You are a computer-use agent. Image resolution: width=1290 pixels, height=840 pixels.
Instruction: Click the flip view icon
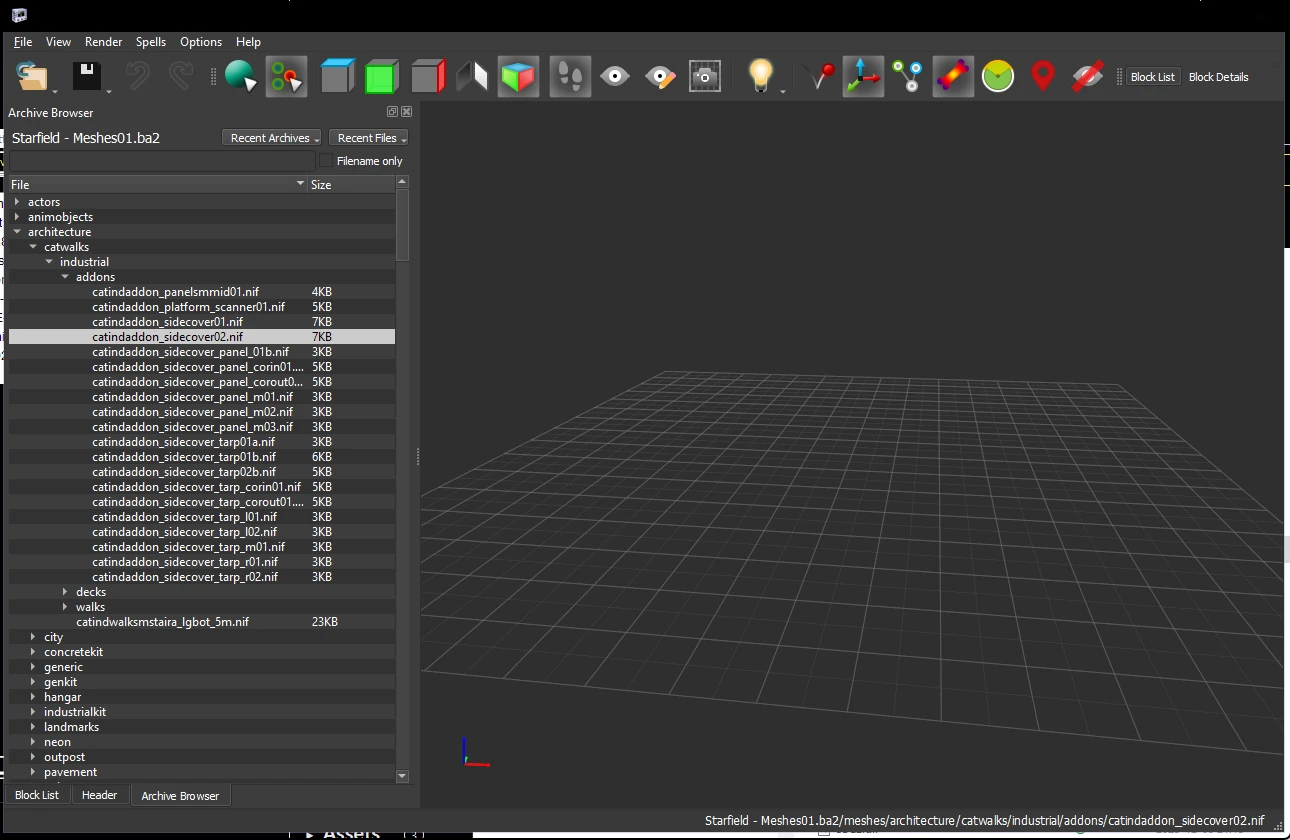(x=472, y=76)
